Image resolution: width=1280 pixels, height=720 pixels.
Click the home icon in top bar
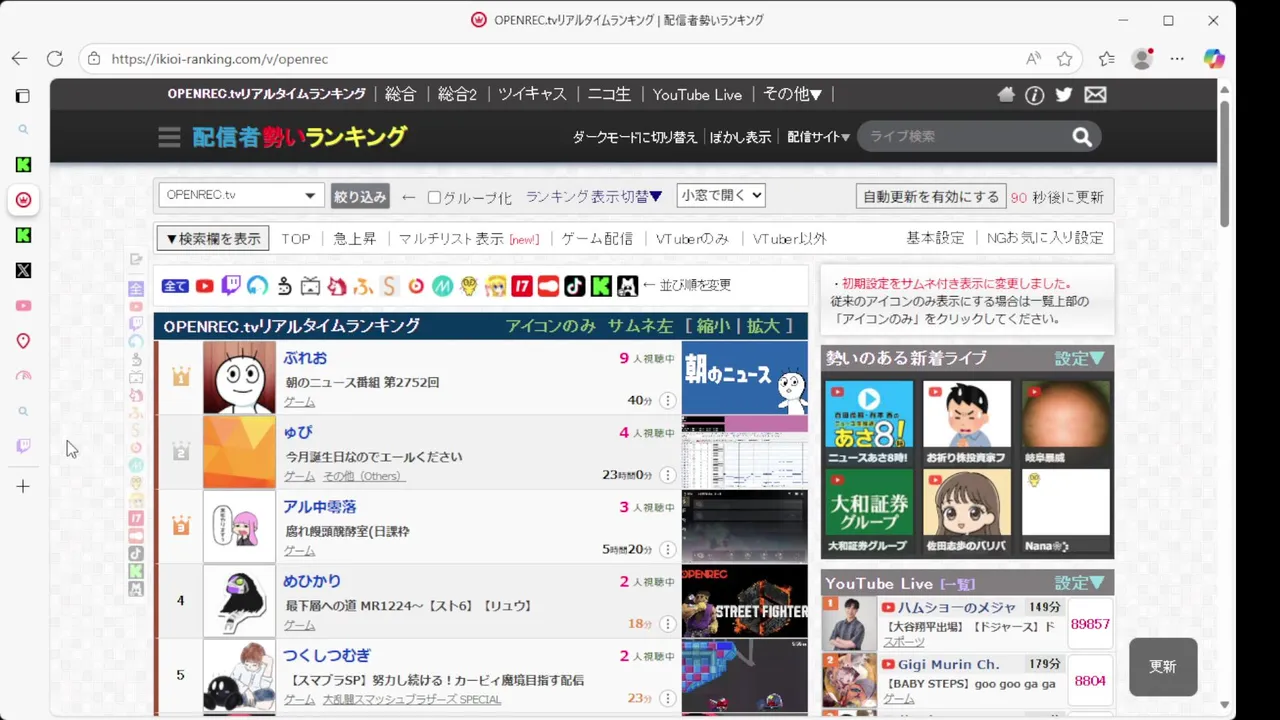point(1006,94)
